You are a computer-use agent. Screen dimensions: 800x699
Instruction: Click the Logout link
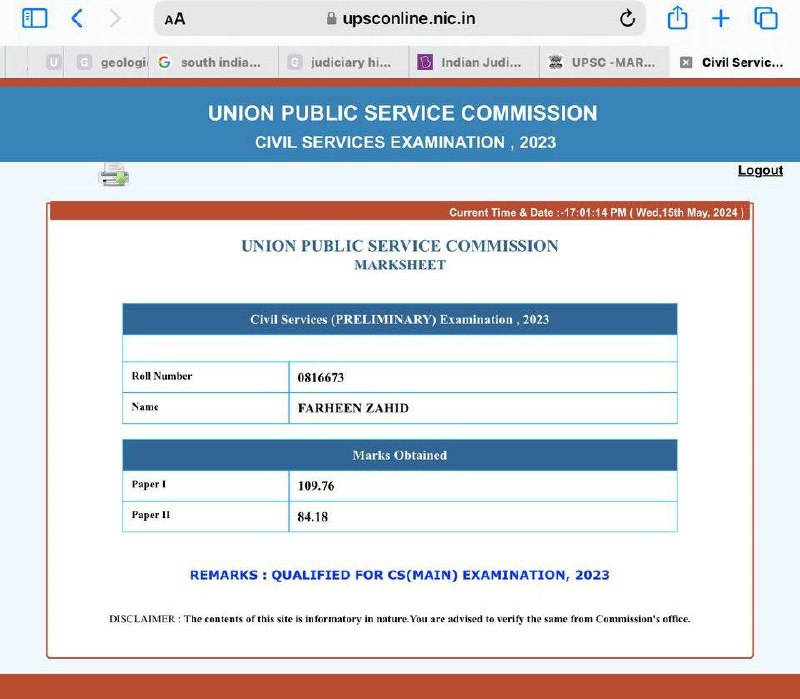point(760,170)
